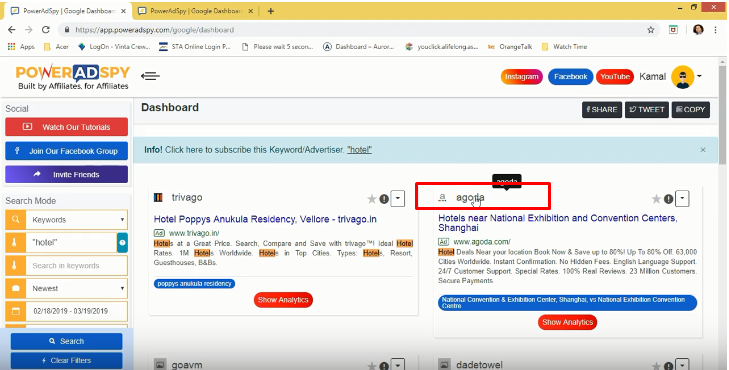Open Apps shortcut in bookmarks bar
The image size is (729, 370).
(x=21, y=46)
